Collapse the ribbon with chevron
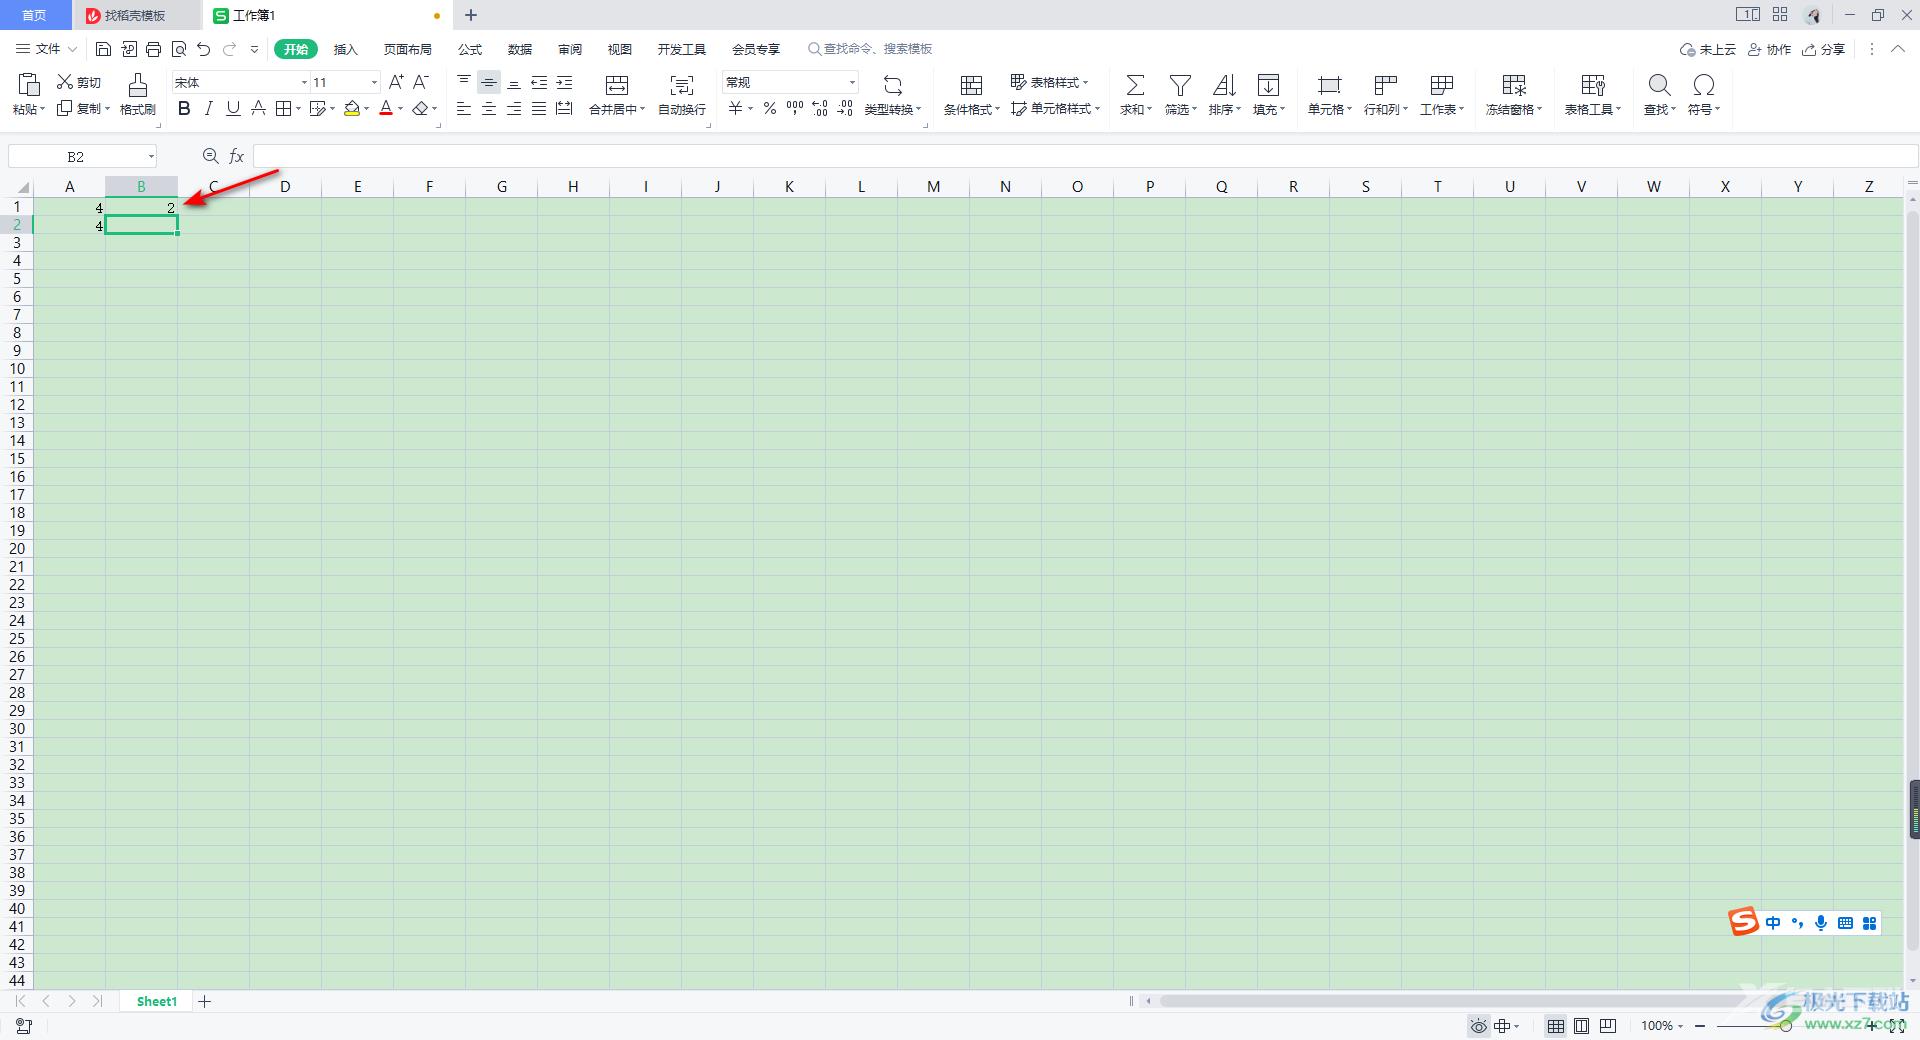This screenshot has width=1920, height=1040. pos(1898,49)
